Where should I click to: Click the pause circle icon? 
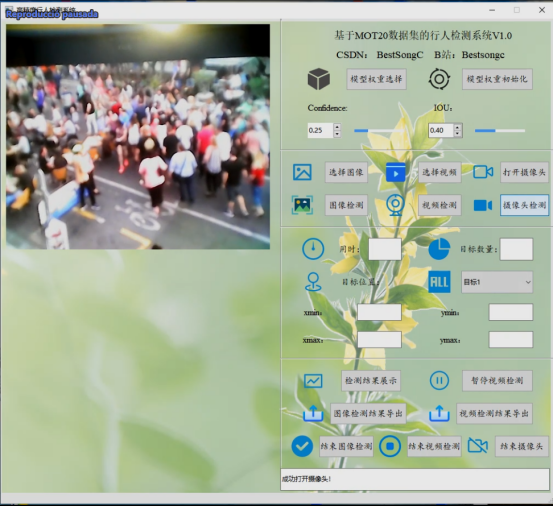click(x=439, y=381)
